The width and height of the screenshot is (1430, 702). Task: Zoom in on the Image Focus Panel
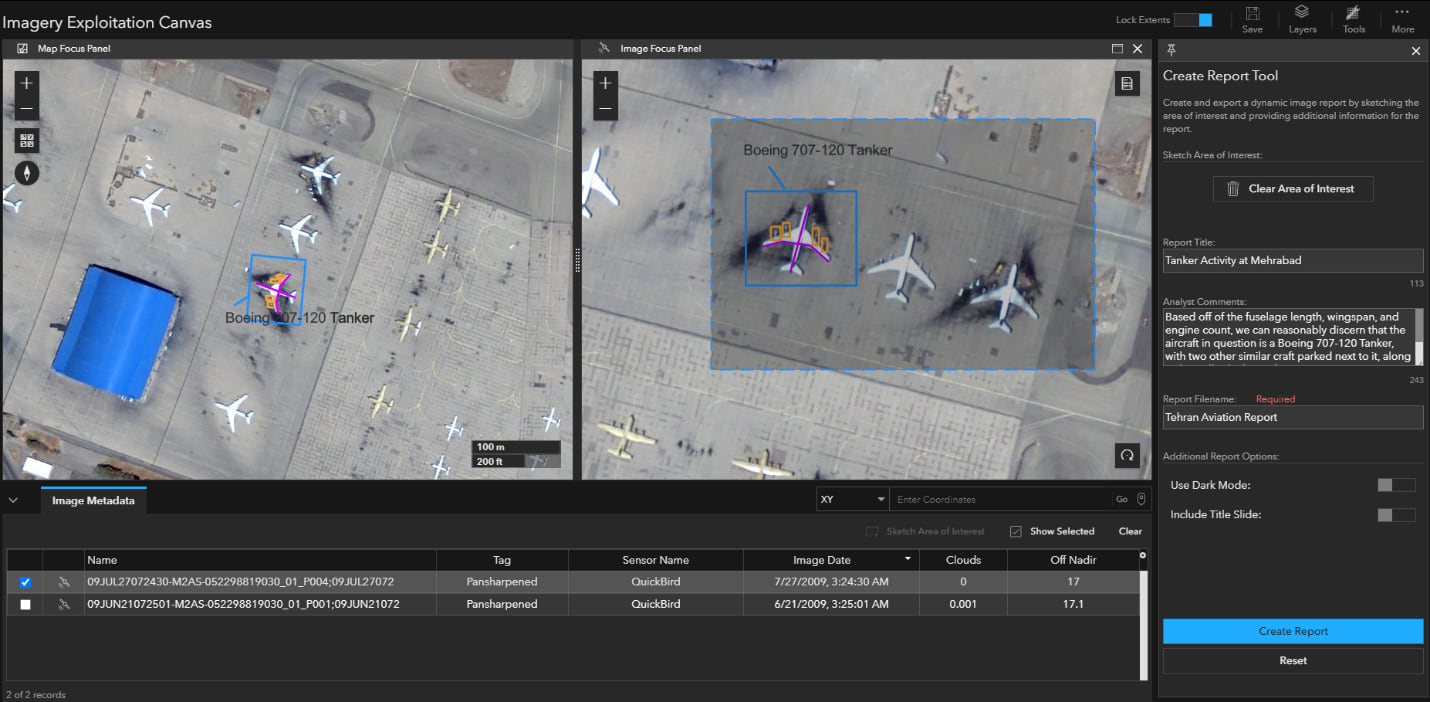pyautogui.click(x=605, y=83)
